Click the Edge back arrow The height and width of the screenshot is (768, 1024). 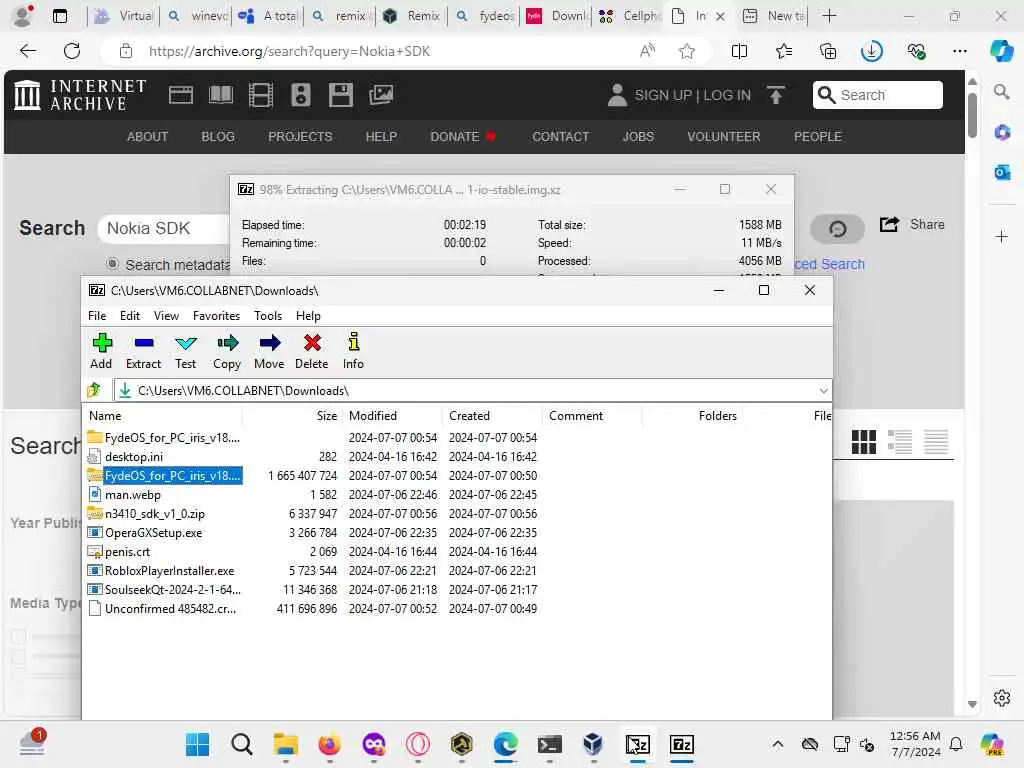coord(27,51)
